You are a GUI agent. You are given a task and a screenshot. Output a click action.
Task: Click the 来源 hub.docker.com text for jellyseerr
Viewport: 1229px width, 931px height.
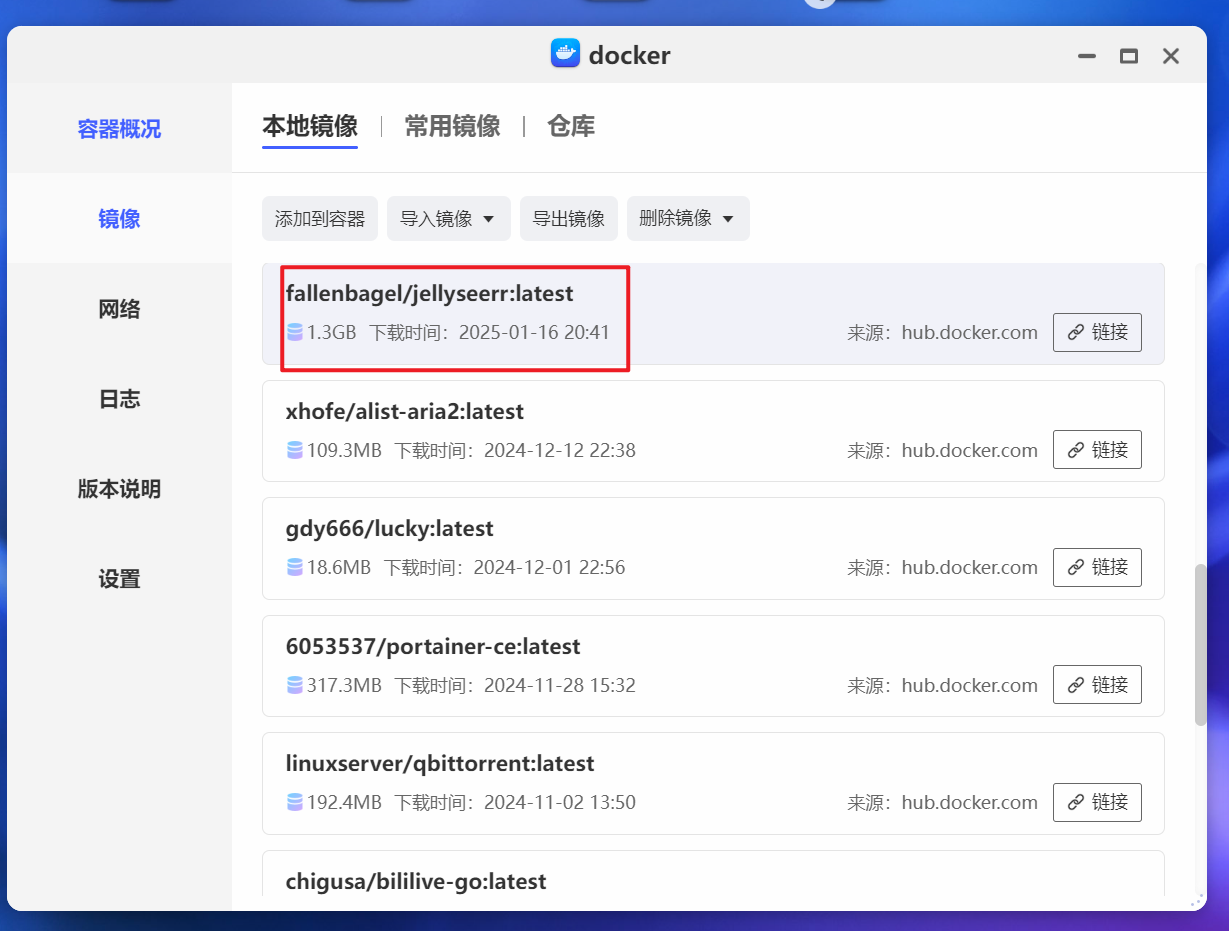click(x=943, y=332)
